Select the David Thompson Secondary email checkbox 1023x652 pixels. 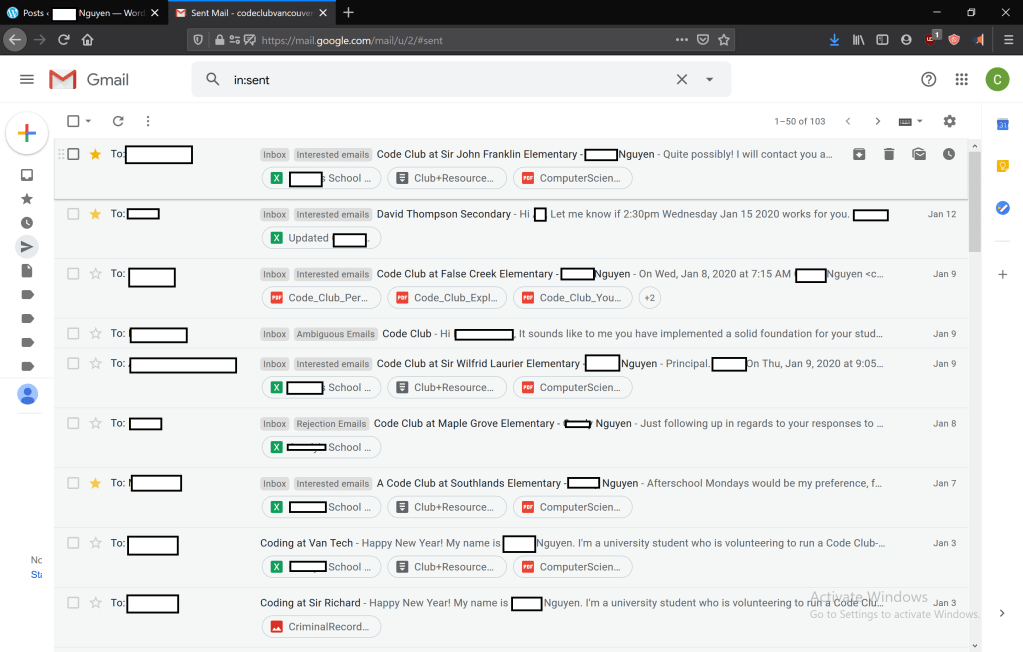pyautogui.click(x=73, y=214)
